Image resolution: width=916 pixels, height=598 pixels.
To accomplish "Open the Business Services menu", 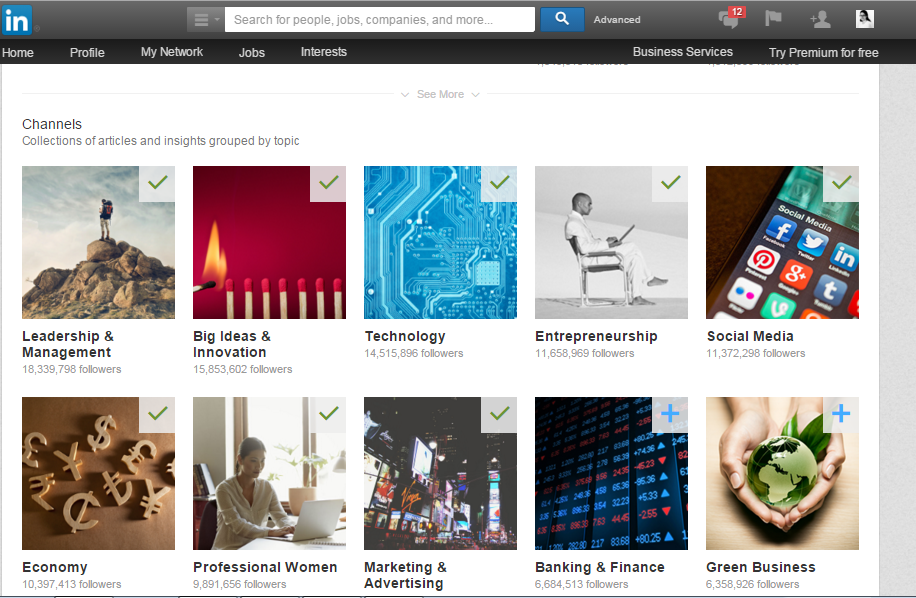I will point(682,52).
